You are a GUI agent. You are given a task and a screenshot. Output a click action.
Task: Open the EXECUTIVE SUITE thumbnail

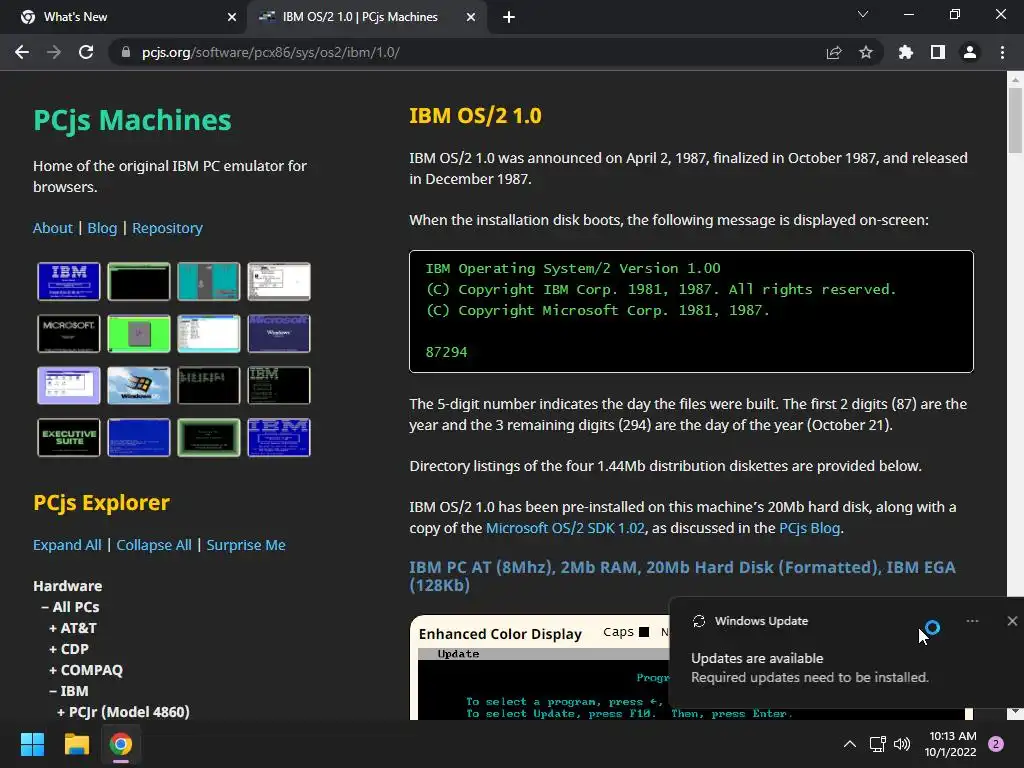pos(69,437)
